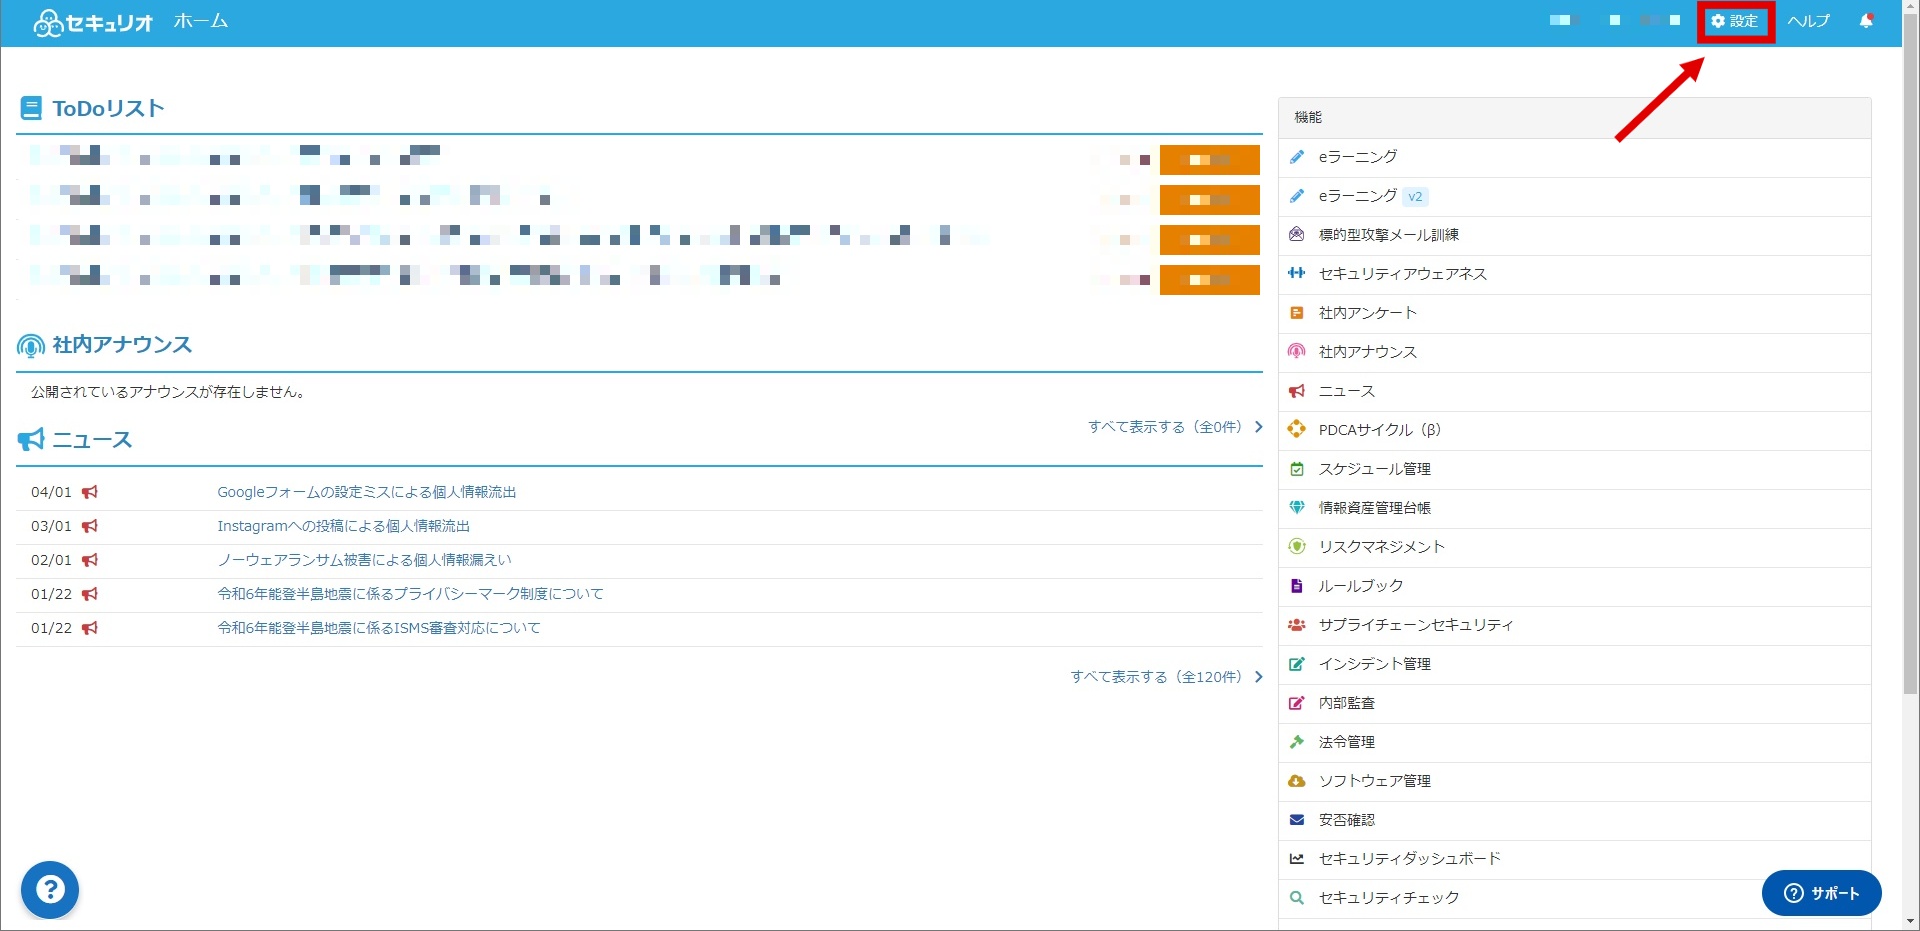Click the megaphone icon on 02/01 news row
1920x931 pixels.
[90, 560]
